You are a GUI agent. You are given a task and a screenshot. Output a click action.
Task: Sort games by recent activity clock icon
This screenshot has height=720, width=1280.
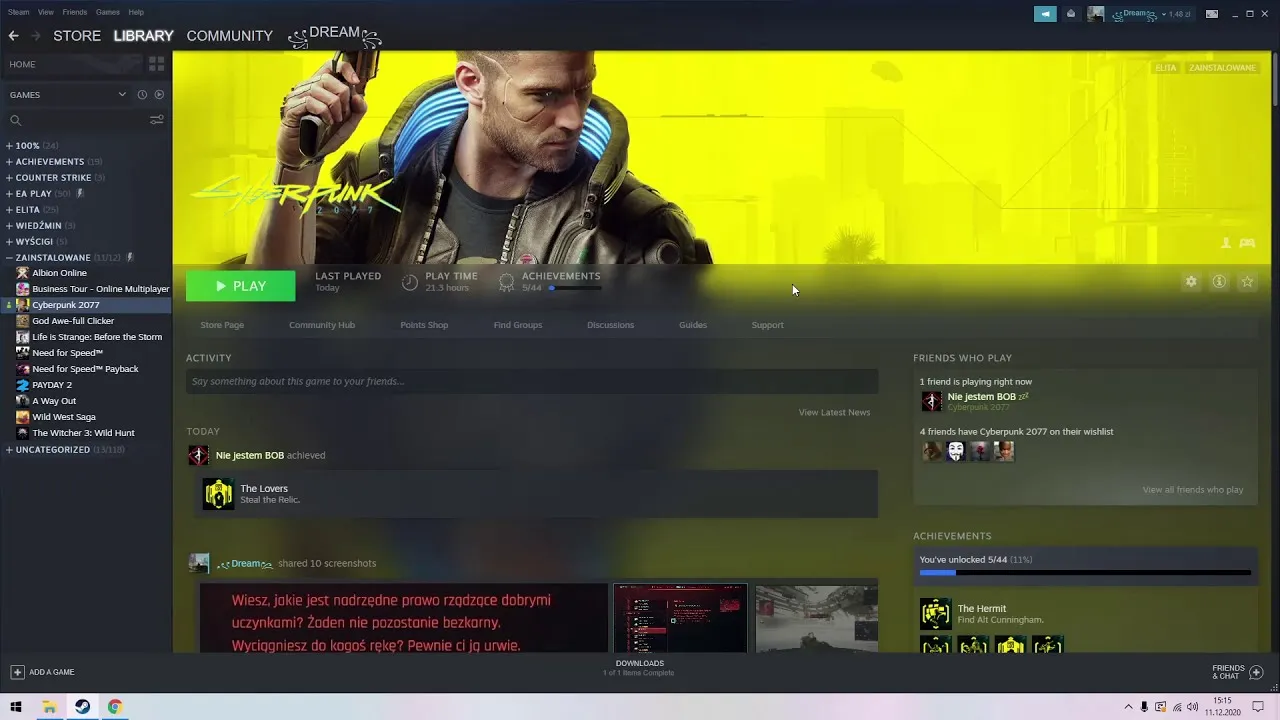(142, 95)
